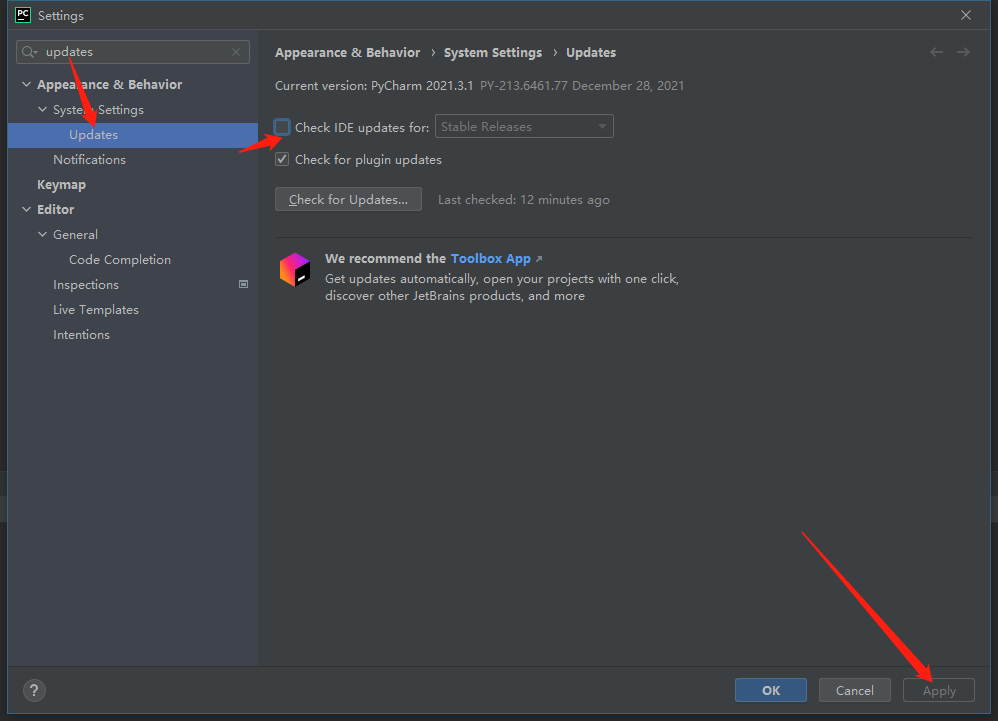Collapse the Editor tree node

tap(26, 209)
